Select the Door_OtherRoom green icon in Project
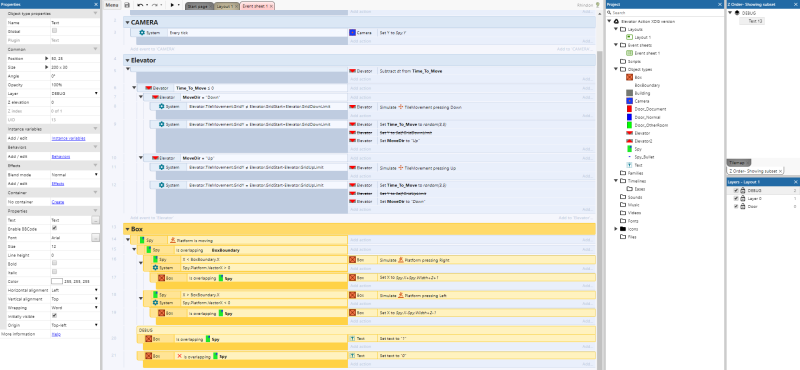 pos(629,125)
